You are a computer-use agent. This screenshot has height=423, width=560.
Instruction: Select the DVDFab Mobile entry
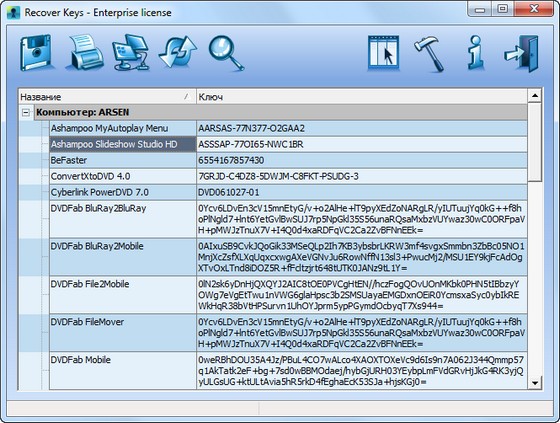tap(122, 370)
